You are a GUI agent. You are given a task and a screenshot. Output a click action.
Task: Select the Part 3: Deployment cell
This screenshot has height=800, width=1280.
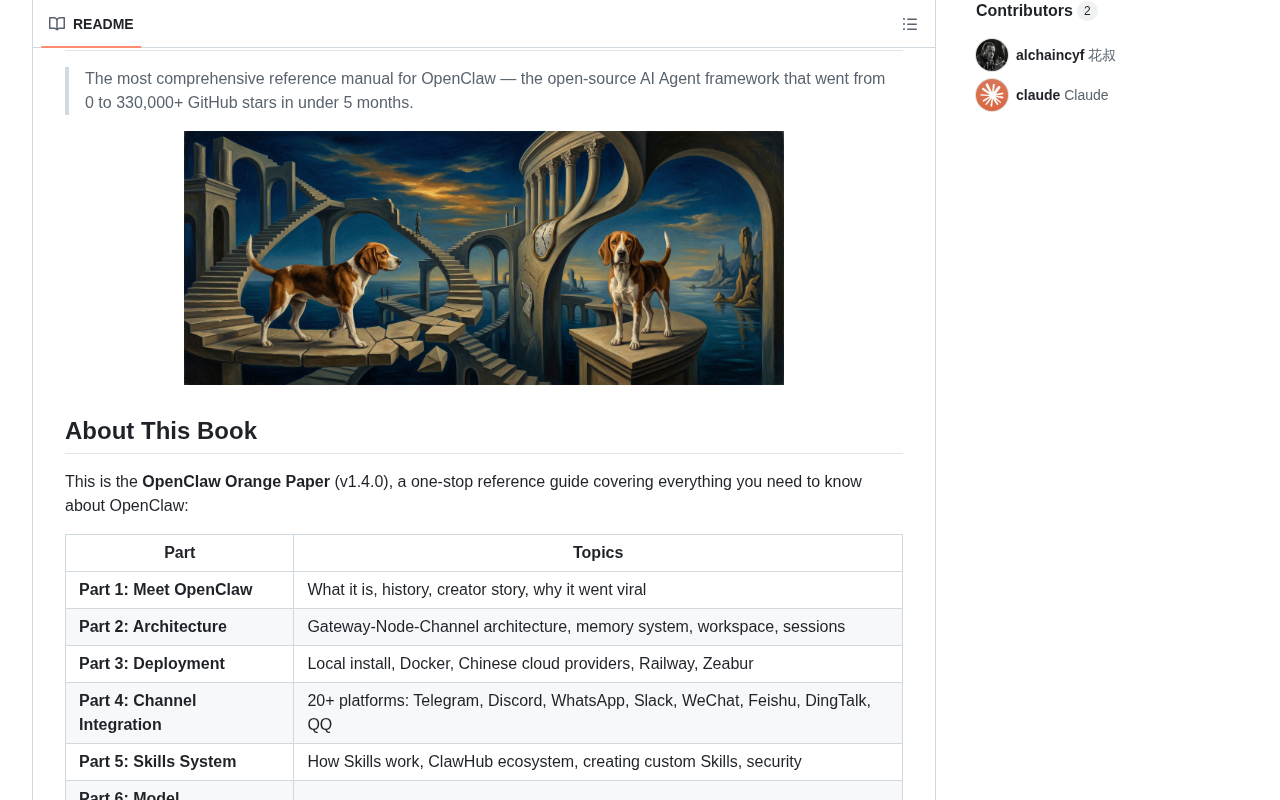[x=180, y=664]
